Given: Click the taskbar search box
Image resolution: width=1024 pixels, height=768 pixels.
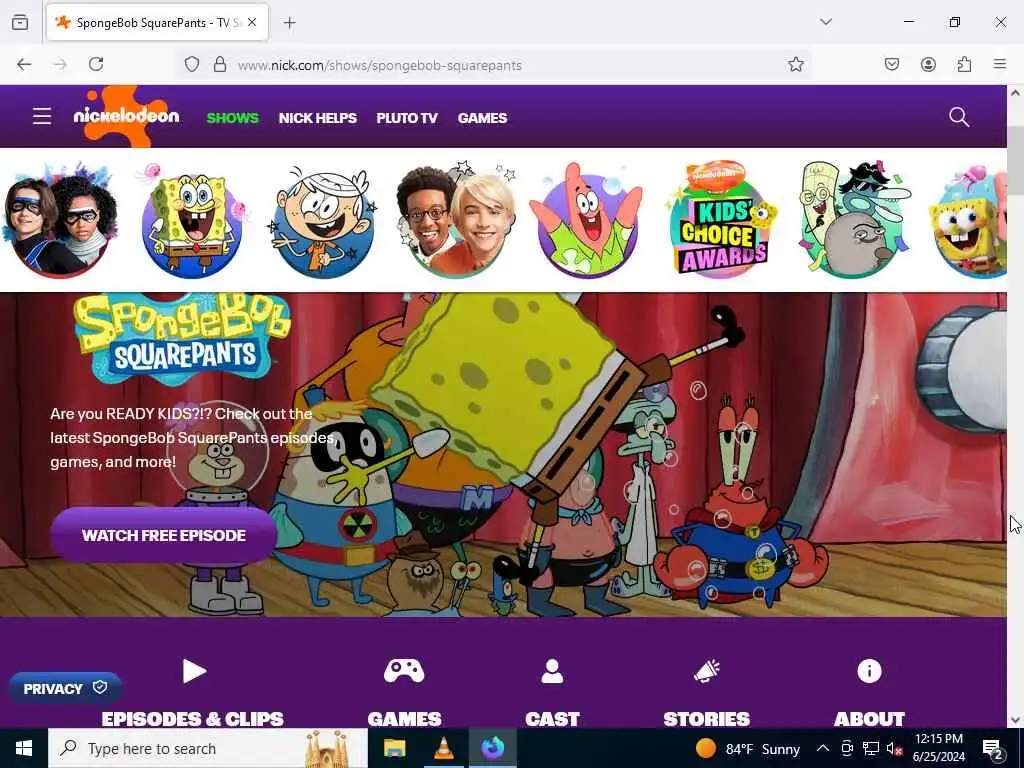Looking at the screenshot, I should pyautogui.click(x=208, y=748).
